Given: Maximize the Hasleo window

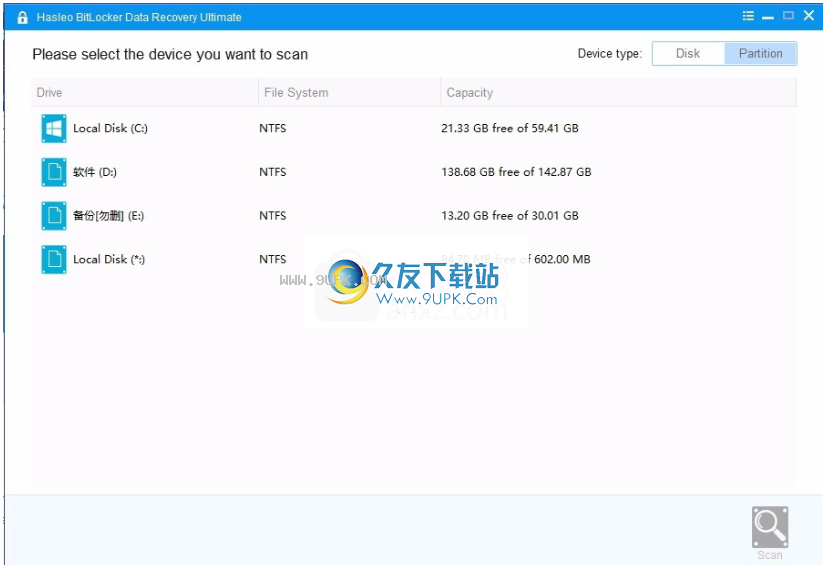Looking at the screenshot, I should [x=788, y=15].
